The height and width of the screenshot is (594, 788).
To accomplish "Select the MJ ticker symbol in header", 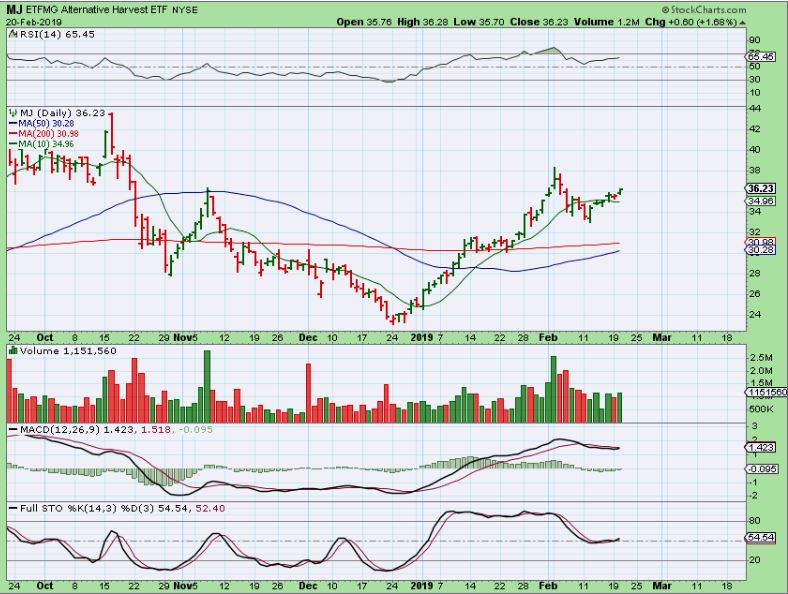I will pos(15,9).
